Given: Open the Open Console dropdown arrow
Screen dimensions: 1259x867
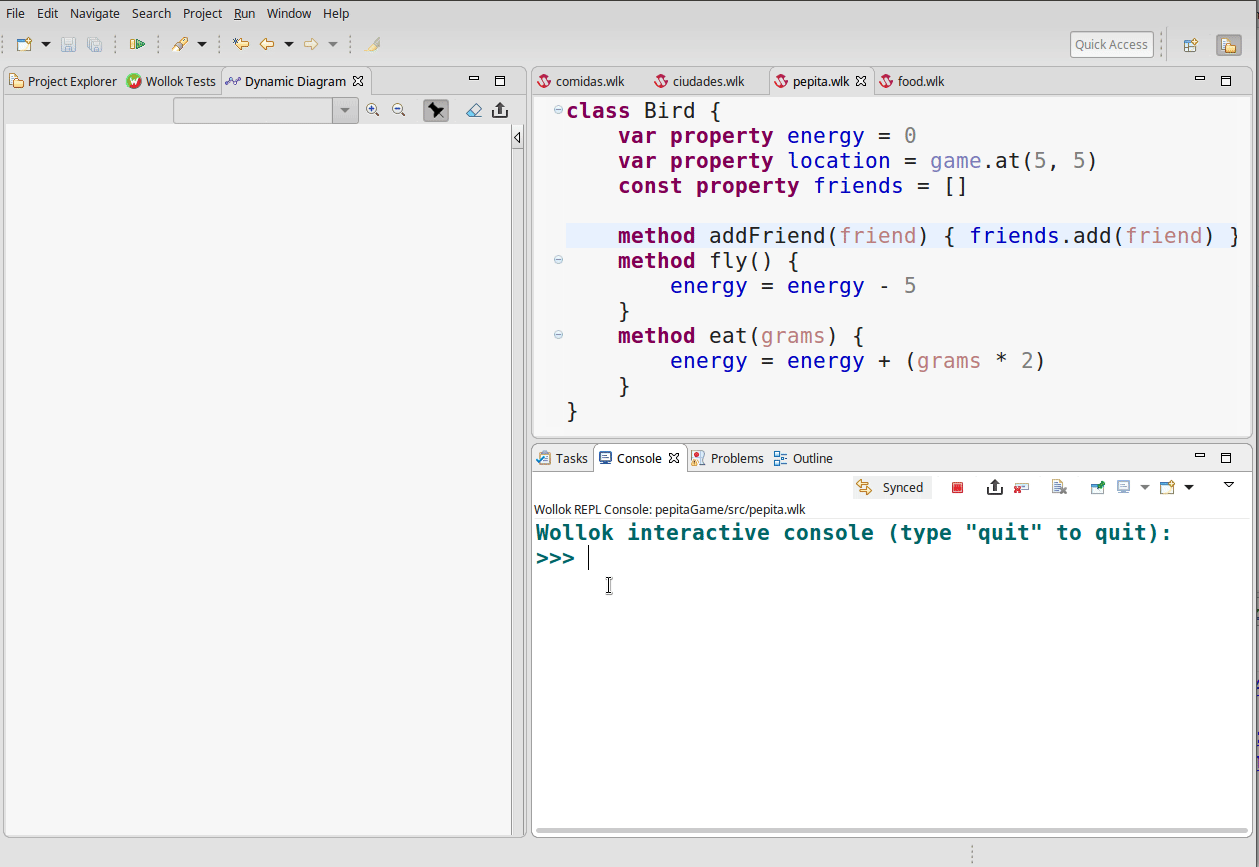Looking at the screenshot, I should (x=1189, y=487).
